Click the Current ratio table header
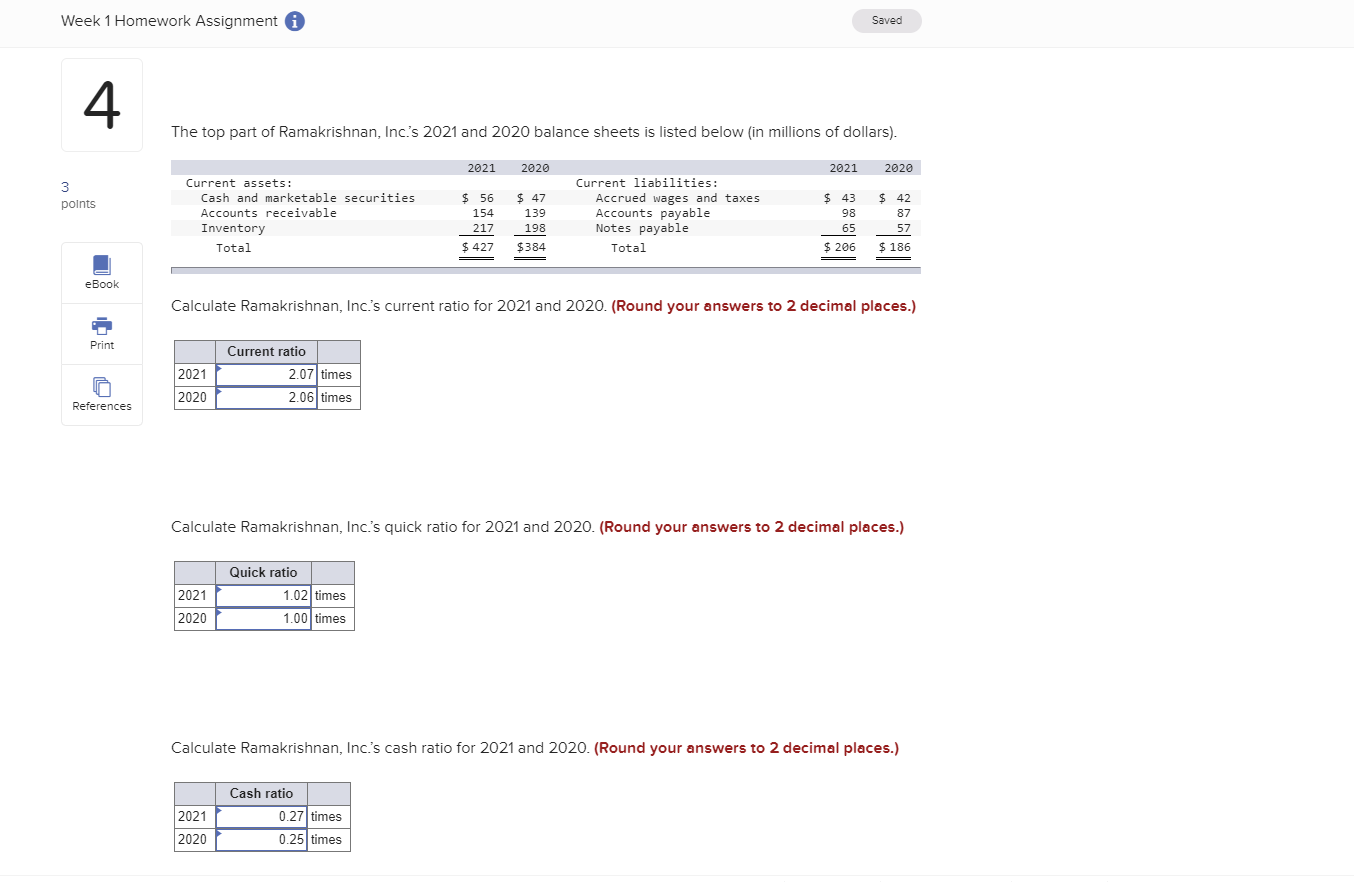This screenshot has height=882, width=1354. click(266, 351)
